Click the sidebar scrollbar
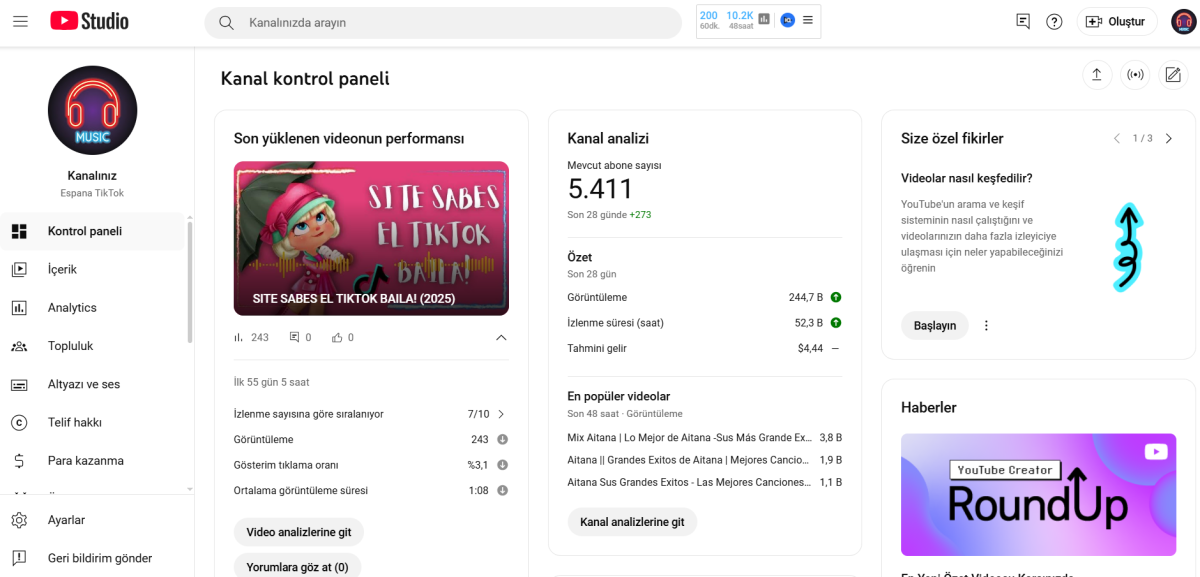Image resolution: width=1200 pixels, height=577 pixels. pyautogui.click(x=190, y=283)
